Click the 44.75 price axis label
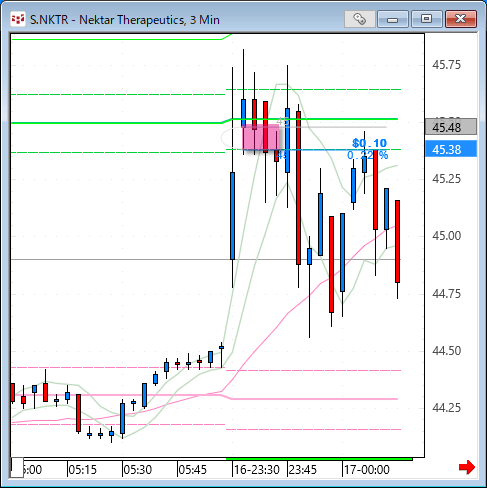The height and width of the screenshot is (488, 487). [x=446, y=294]
